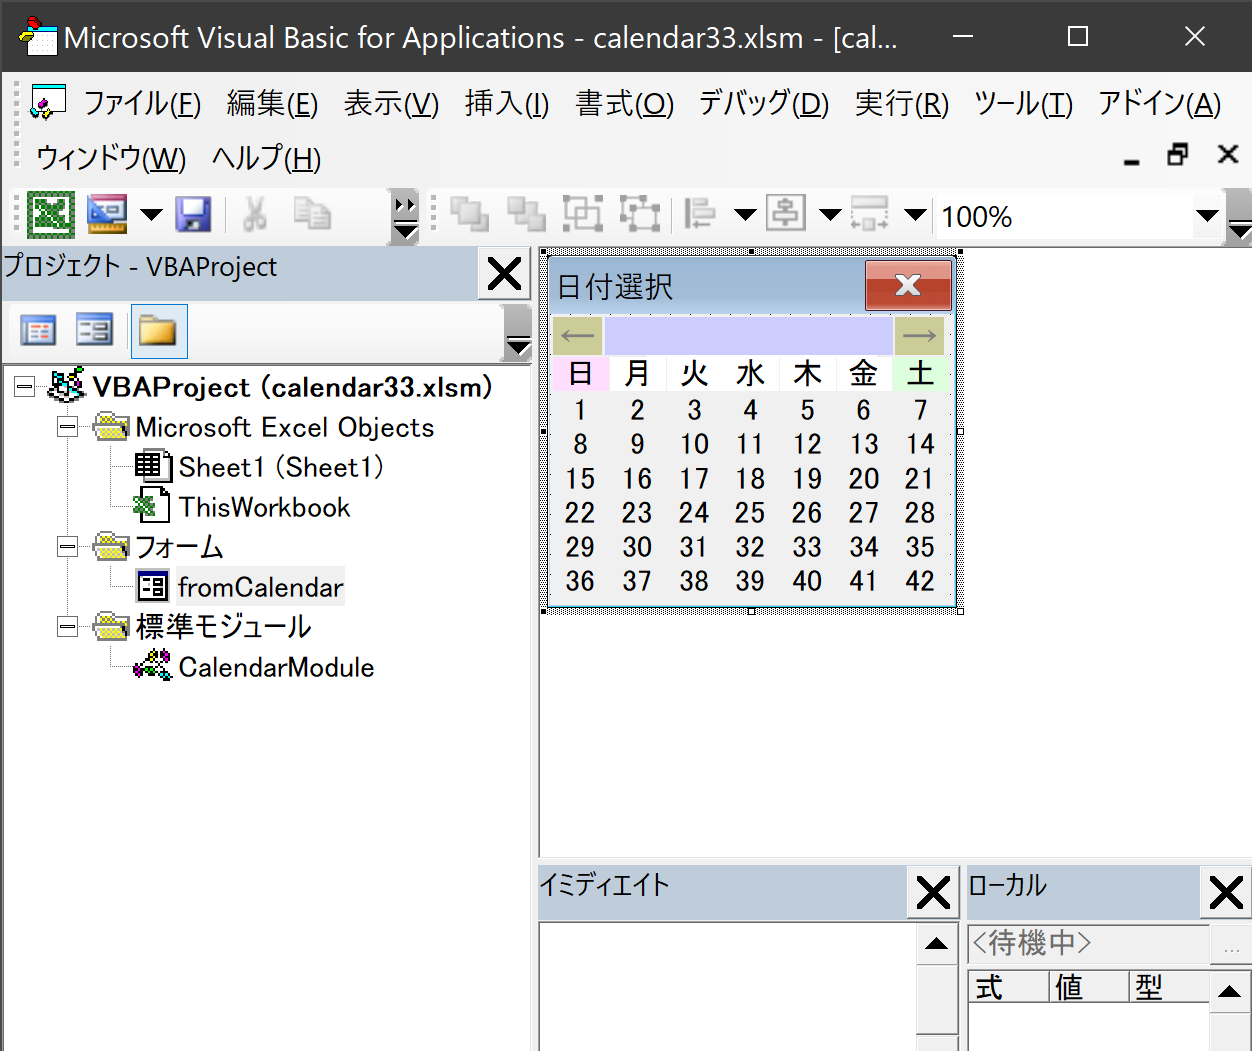
Task: Collapse the VBAProject (calendar33.xlsm) node
Action: 25,387
